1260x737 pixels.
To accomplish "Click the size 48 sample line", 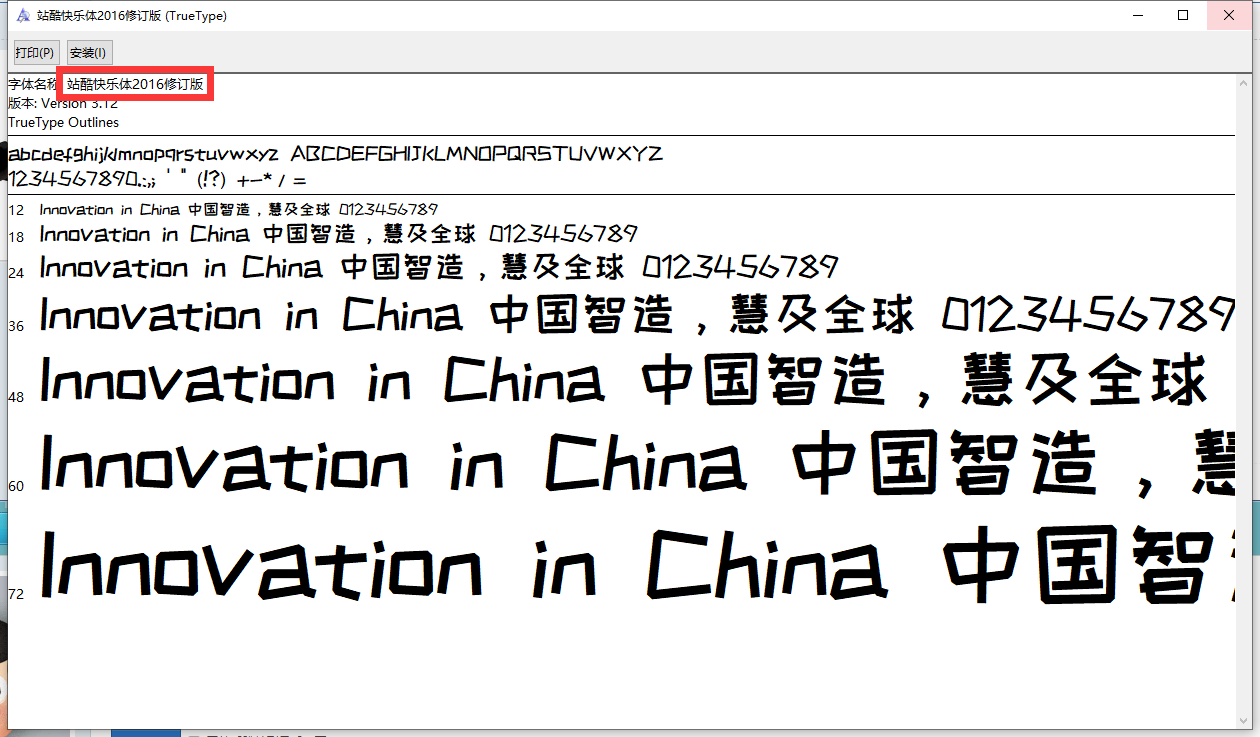I will pos(624,381).
